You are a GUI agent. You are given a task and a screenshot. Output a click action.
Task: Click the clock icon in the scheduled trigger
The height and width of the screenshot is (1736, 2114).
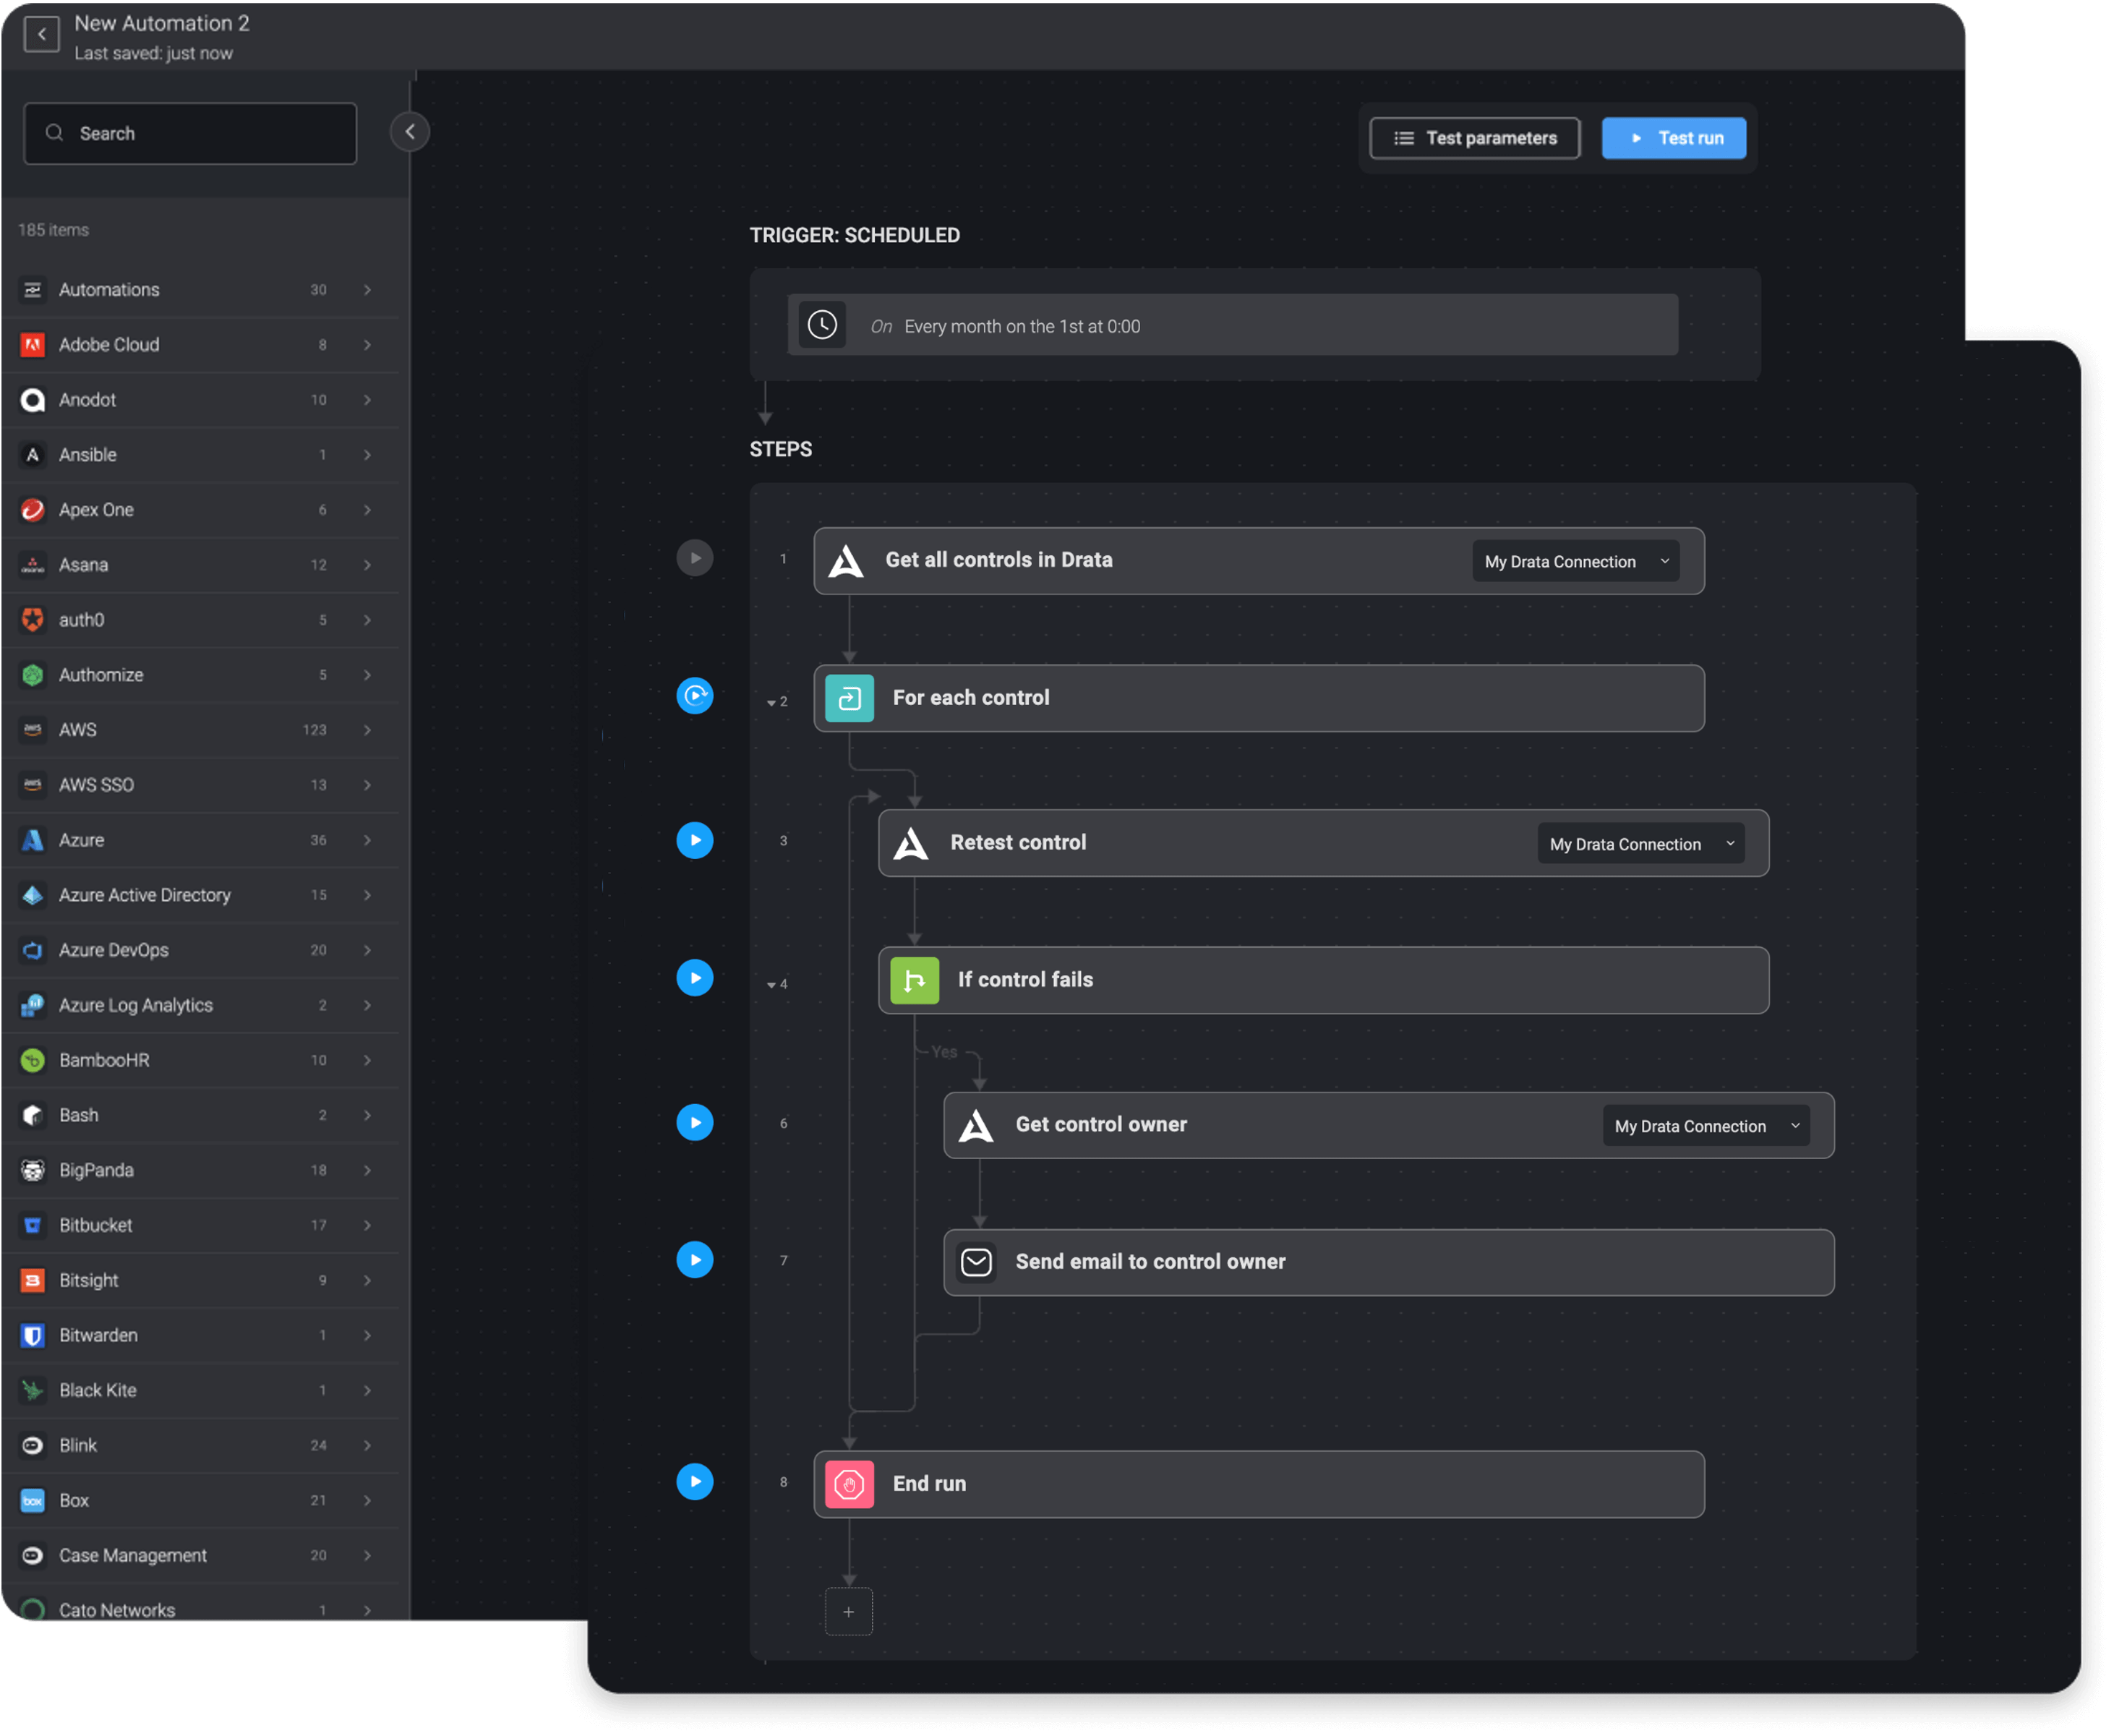pos(822,325)
